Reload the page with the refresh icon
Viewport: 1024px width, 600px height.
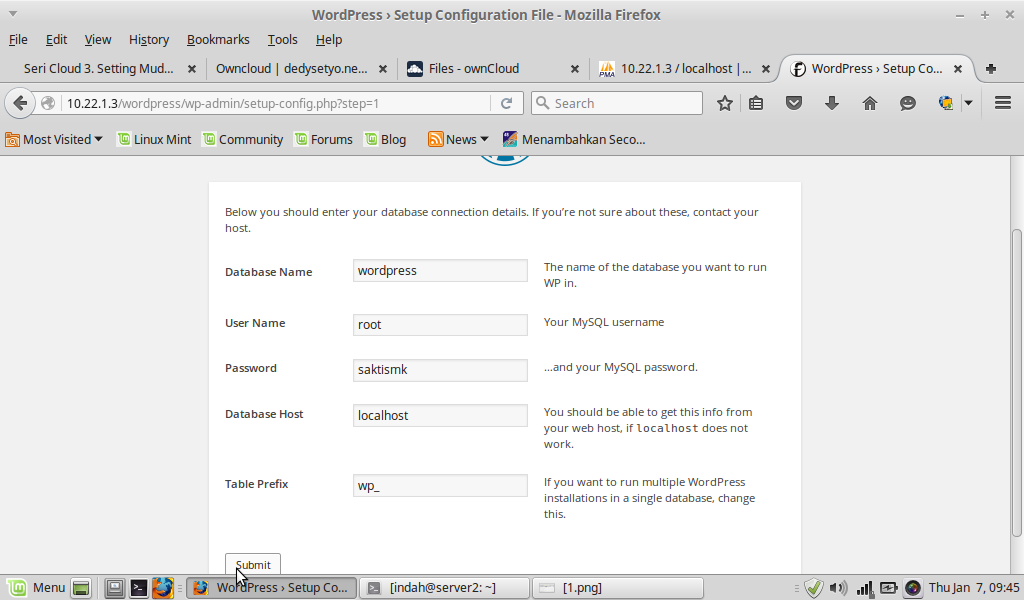point(506,103)
